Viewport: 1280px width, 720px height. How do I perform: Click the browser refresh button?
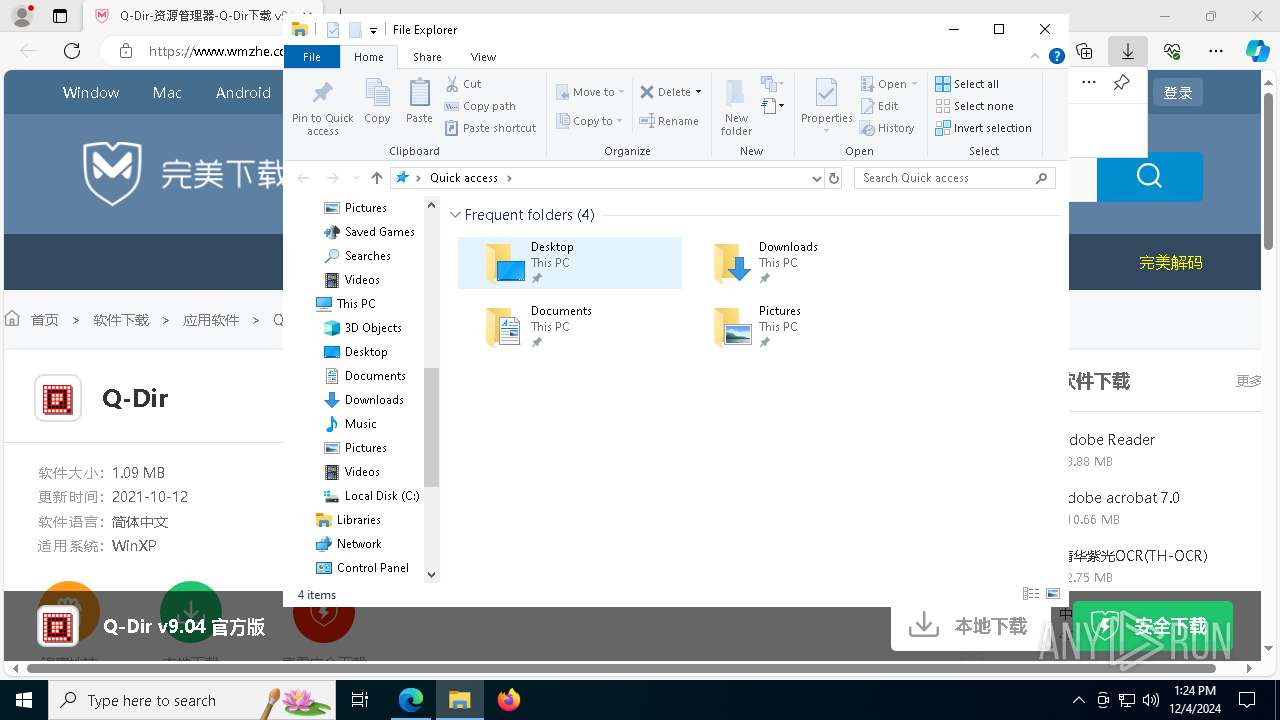point(72,51)
